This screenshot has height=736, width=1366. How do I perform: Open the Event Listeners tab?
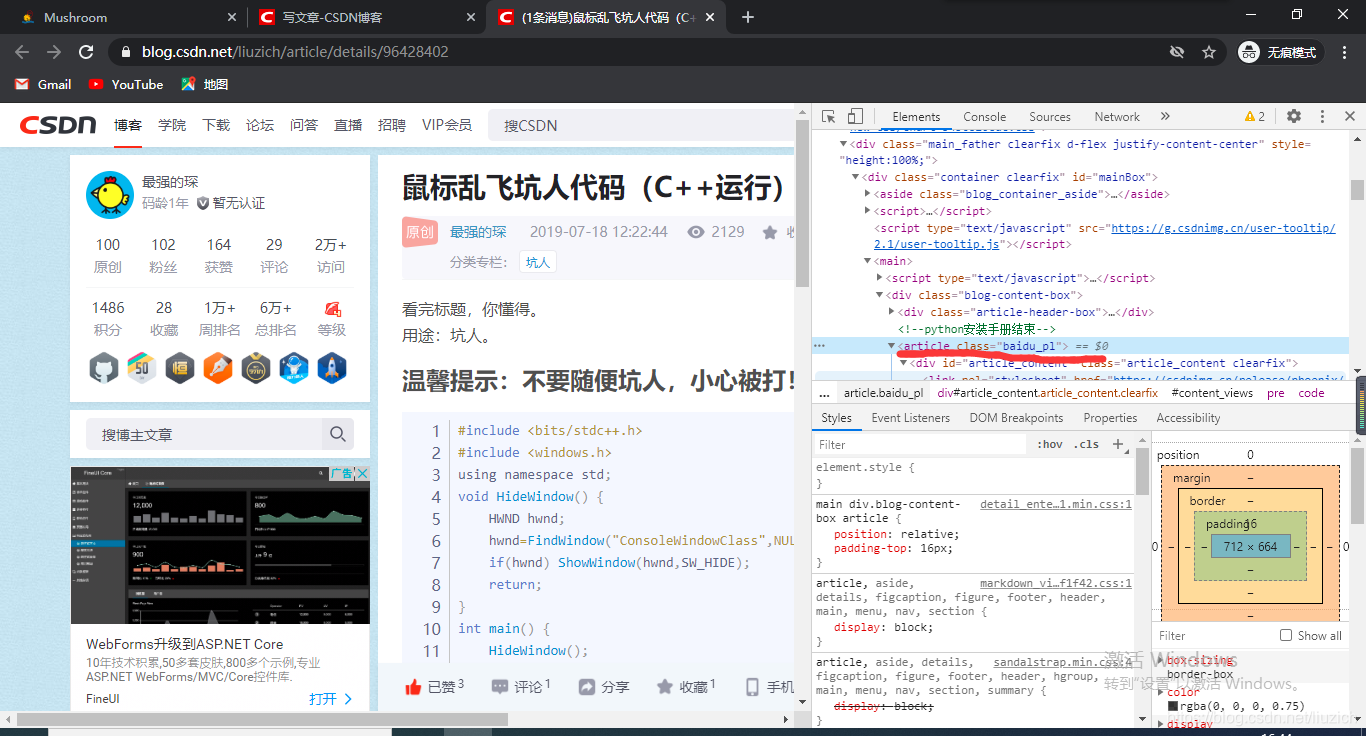point(911,418)
